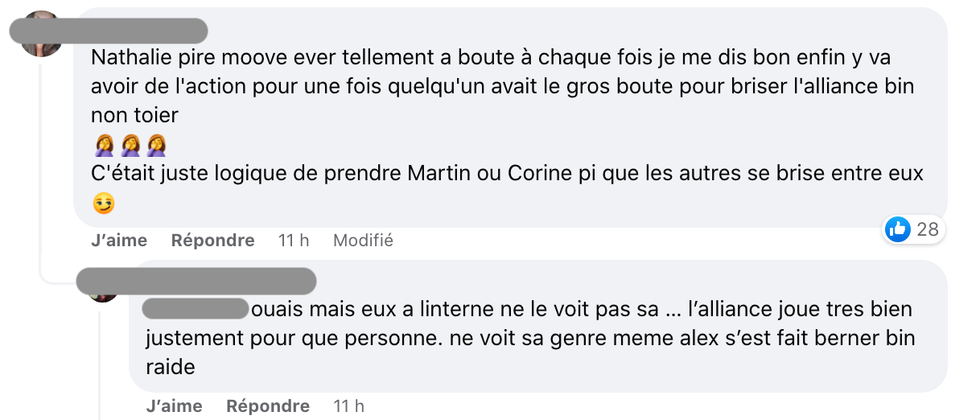The image size is (980, 420).
Task: Toggle J'aime on the reply about l'alliance
Action: point(173,406)
